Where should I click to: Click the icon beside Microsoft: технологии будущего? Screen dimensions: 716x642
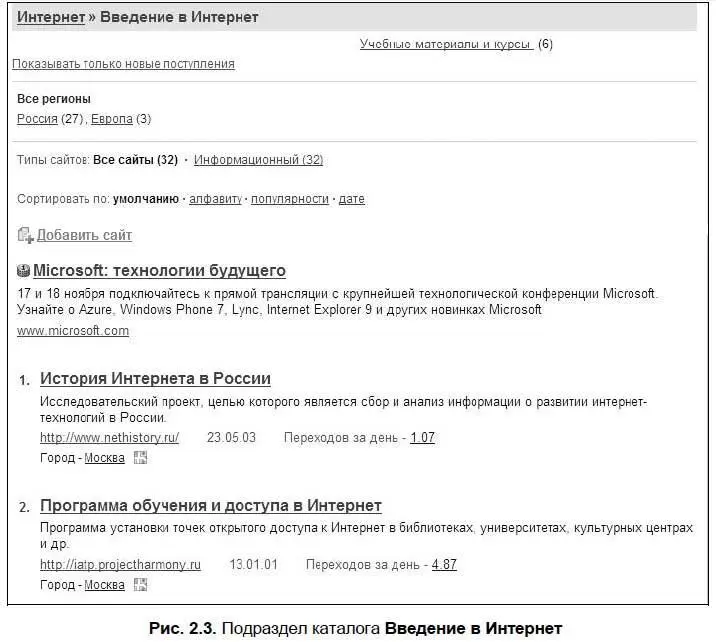tap(24, 271)
